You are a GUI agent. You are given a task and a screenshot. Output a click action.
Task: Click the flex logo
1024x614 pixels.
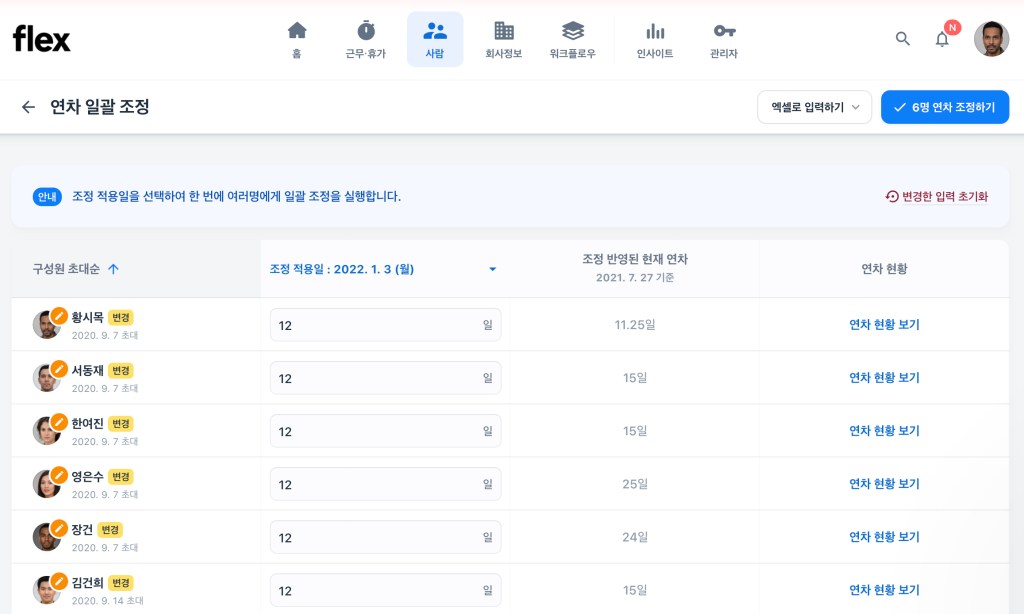click(42, 39)
